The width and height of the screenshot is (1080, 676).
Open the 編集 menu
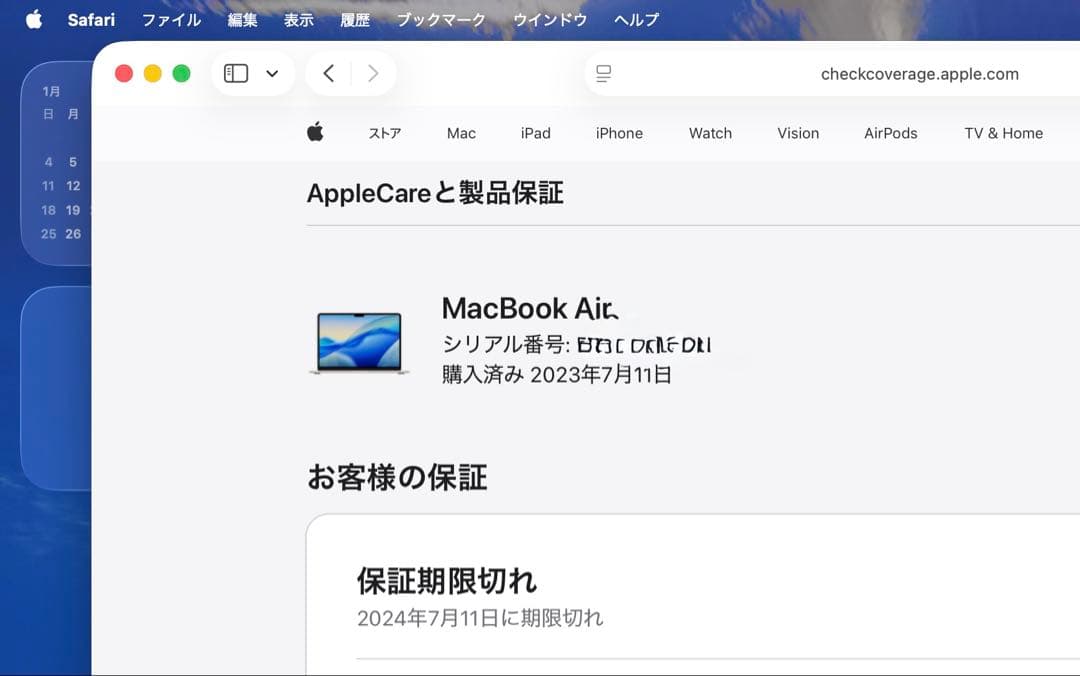242,20
